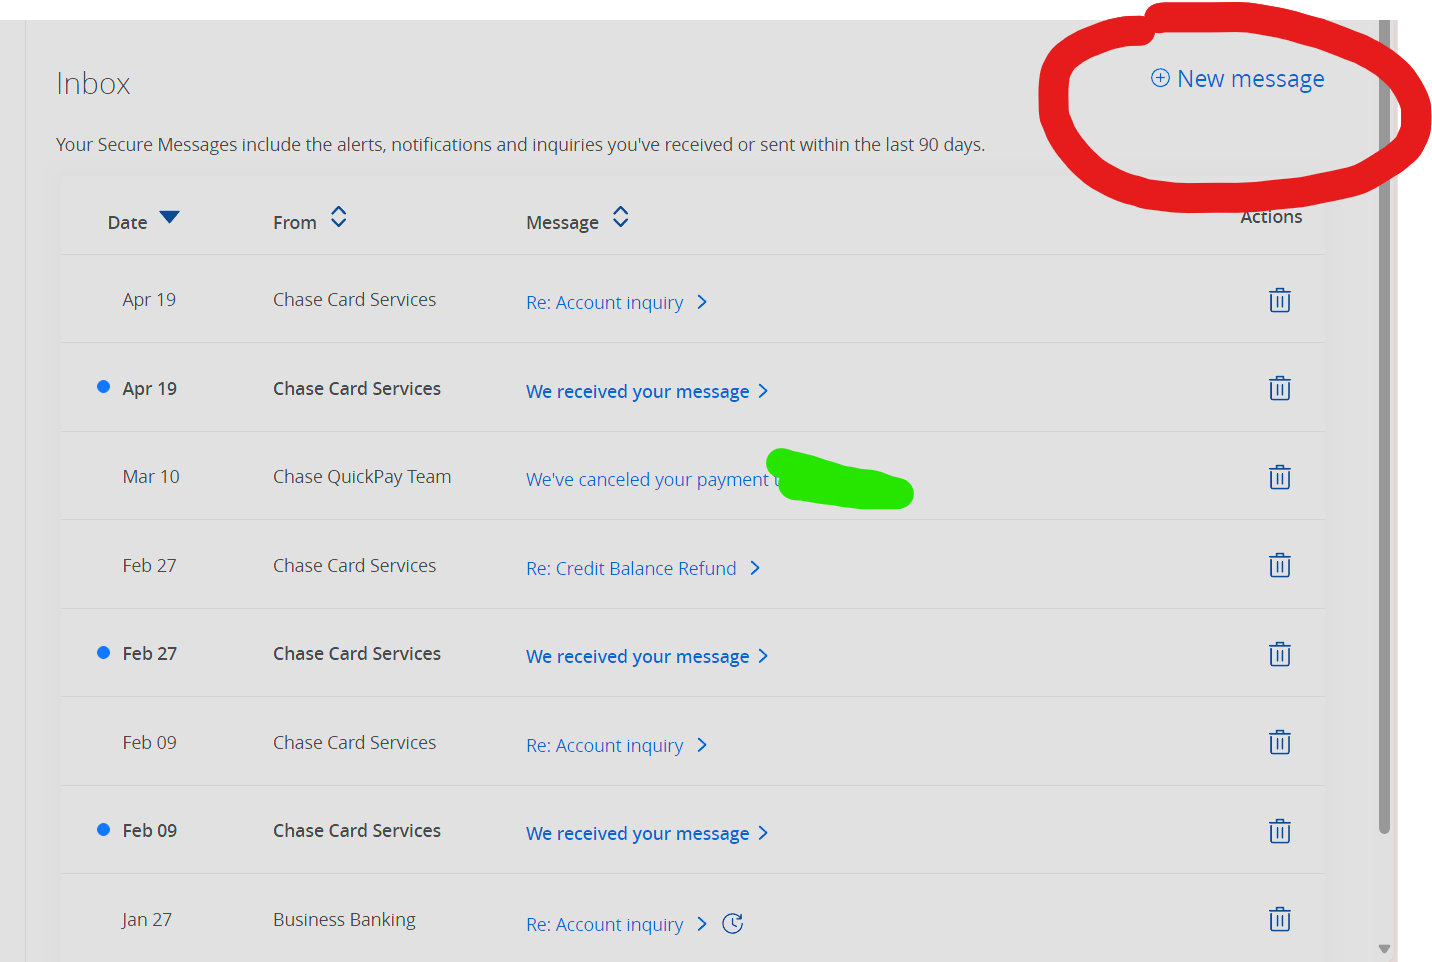Screen dimensions: 1432x962
Task: Remove the unread Feb 09 message via trash
Action: [x=1279, y=831]
